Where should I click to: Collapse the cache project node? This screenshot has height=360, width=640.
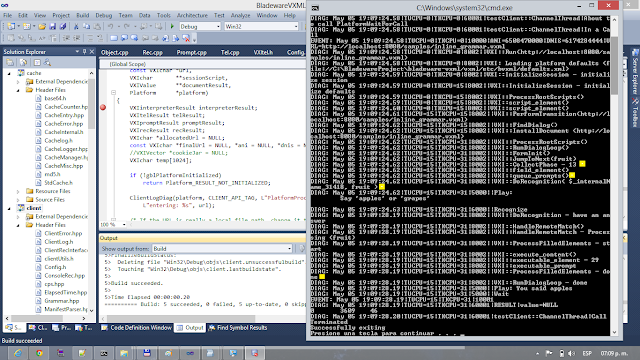click(9, 73)
